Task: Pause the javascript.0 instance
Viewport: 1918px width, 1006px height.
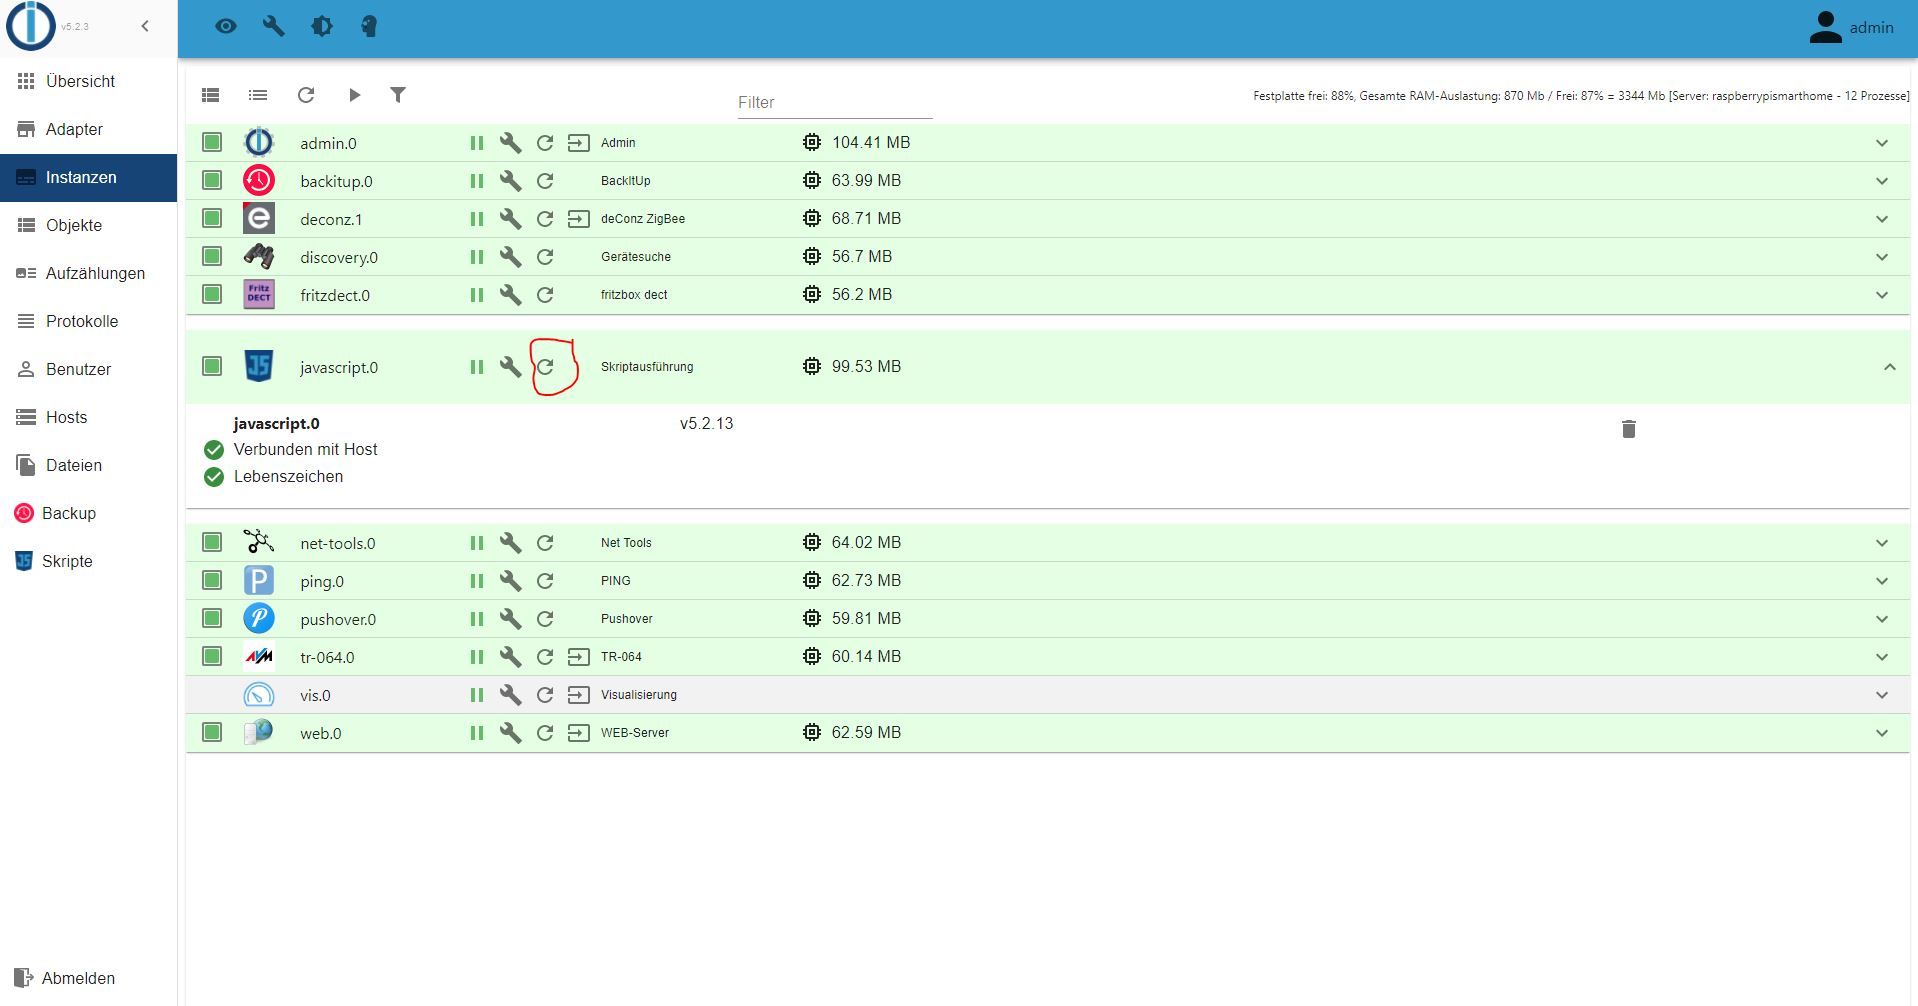Action: [477, 367]
